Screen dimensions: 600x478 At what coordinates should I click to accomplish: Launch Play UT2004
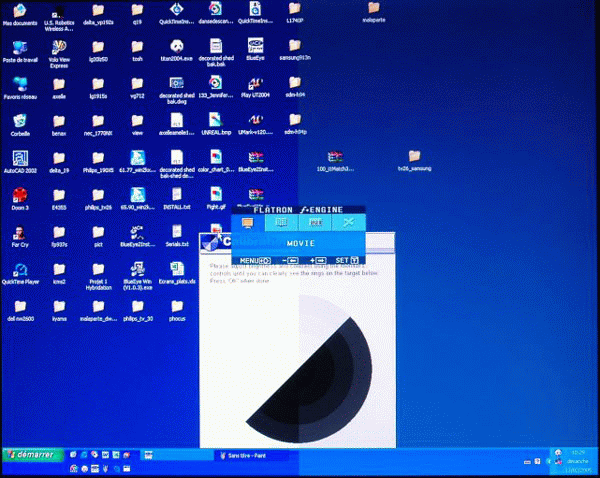(255, 88)
